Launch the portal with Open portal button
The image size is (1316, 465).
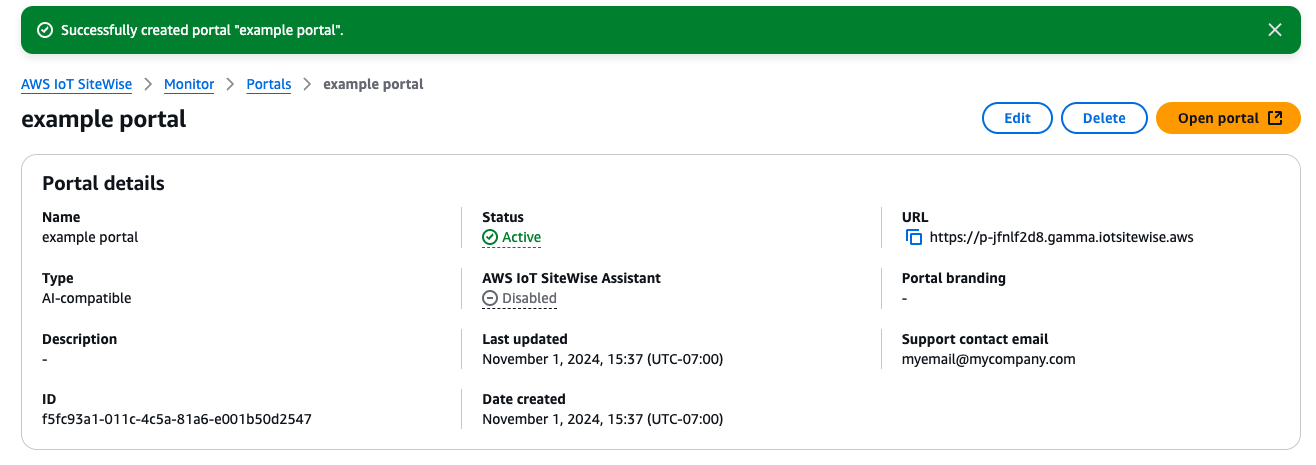tap(1218, 118)
